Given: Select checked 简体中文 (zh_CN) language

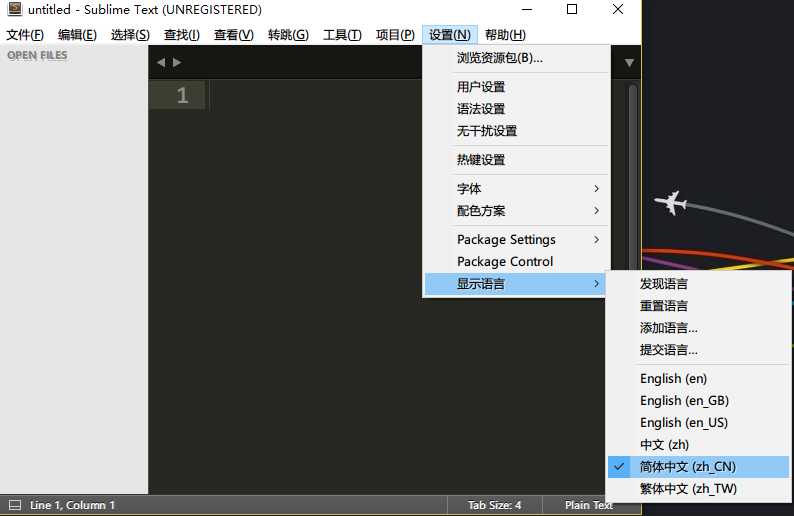Looking at the screenshot, I should [x=698, y=467].
